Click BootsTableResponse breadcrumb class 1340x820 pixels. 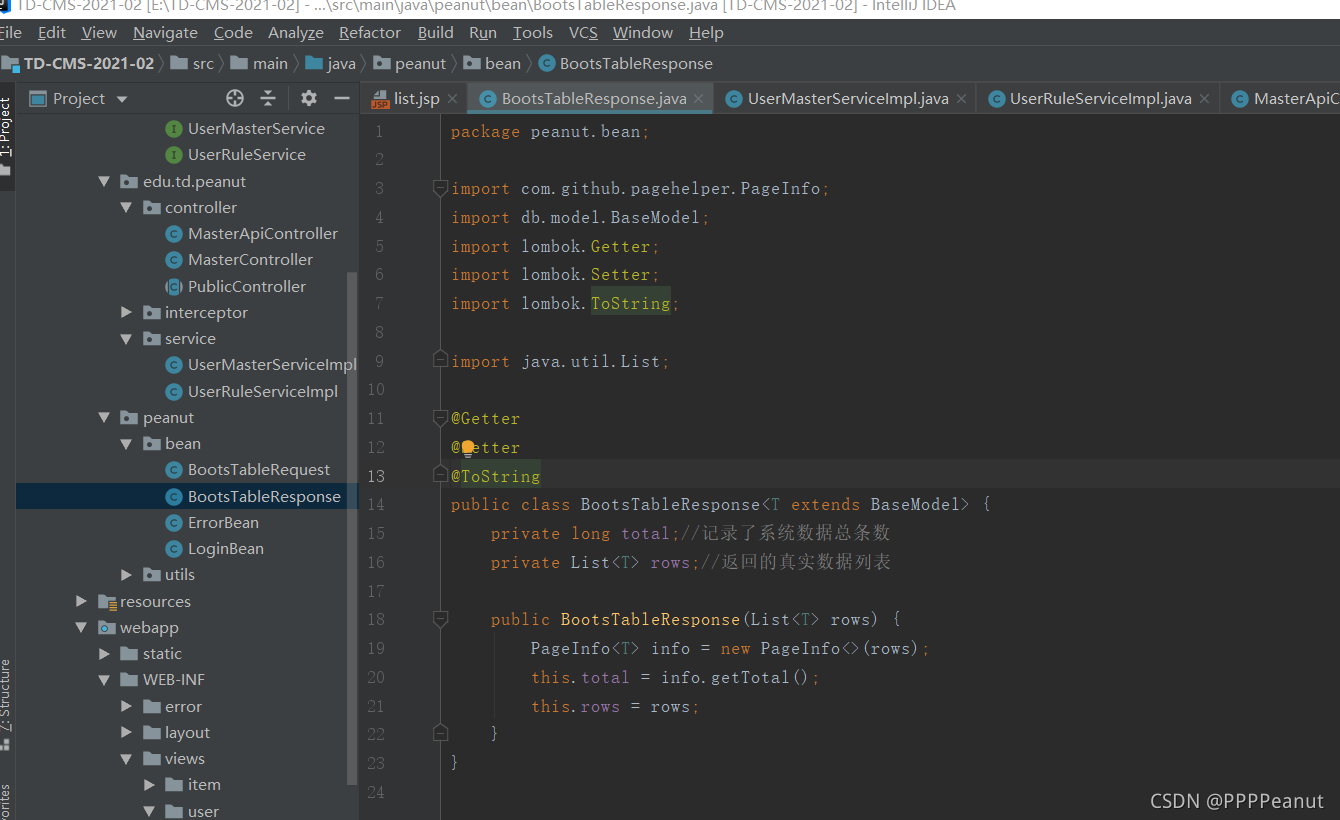coord(626,63)
